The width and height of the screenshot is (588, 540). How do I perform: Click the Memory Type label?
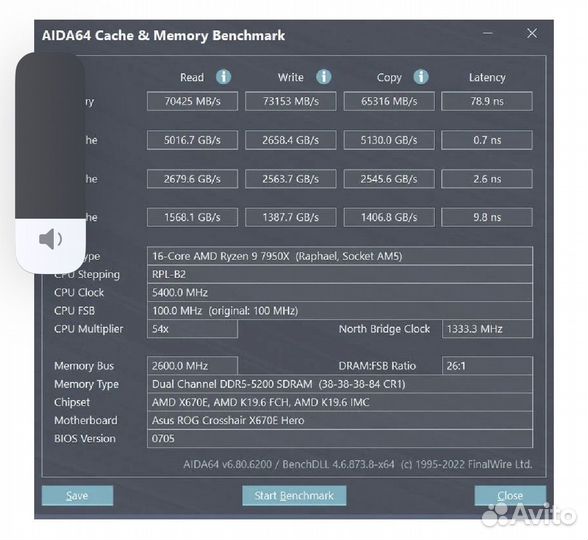pyautogui.click(x=86, y=384)
